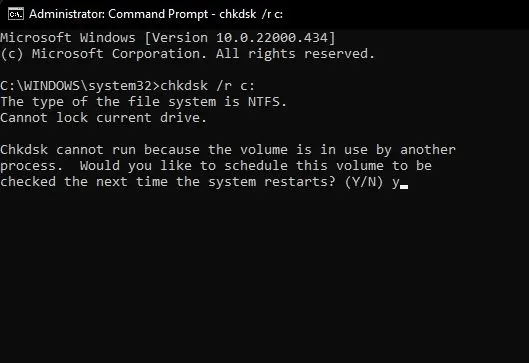
Task: Click the Chkdsk cannot run because line
Action: [x=228, y=150]
